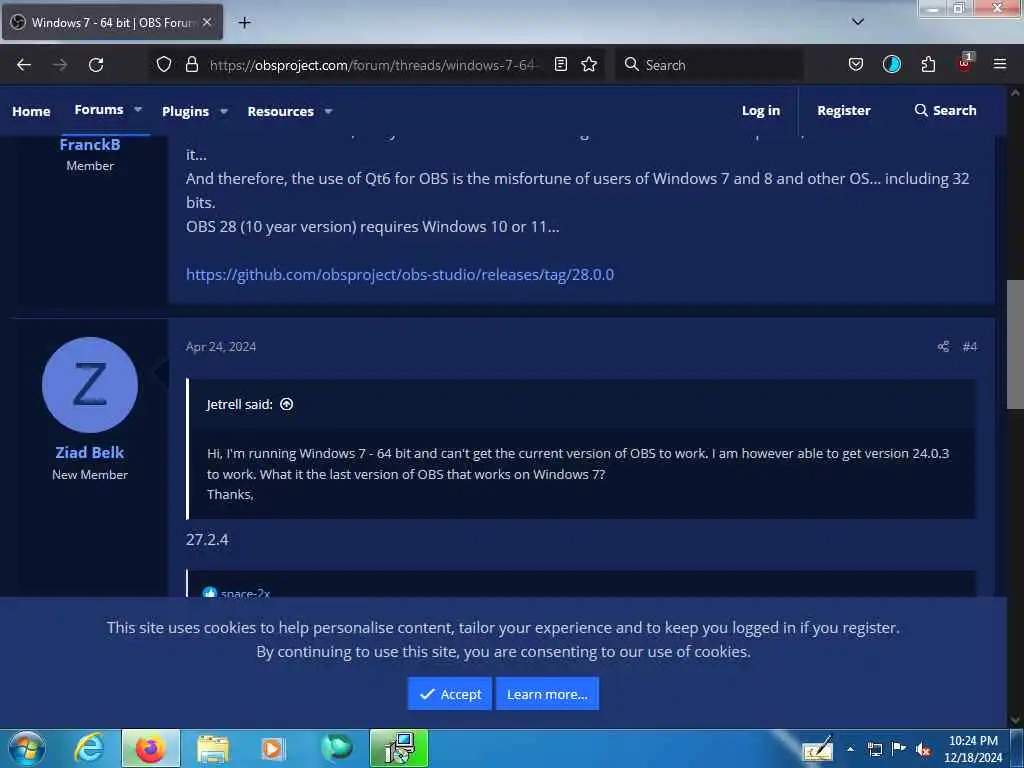The image size is (1024, 768).
Task: Click the muted volume tray icon
Action: coord(923,750)
